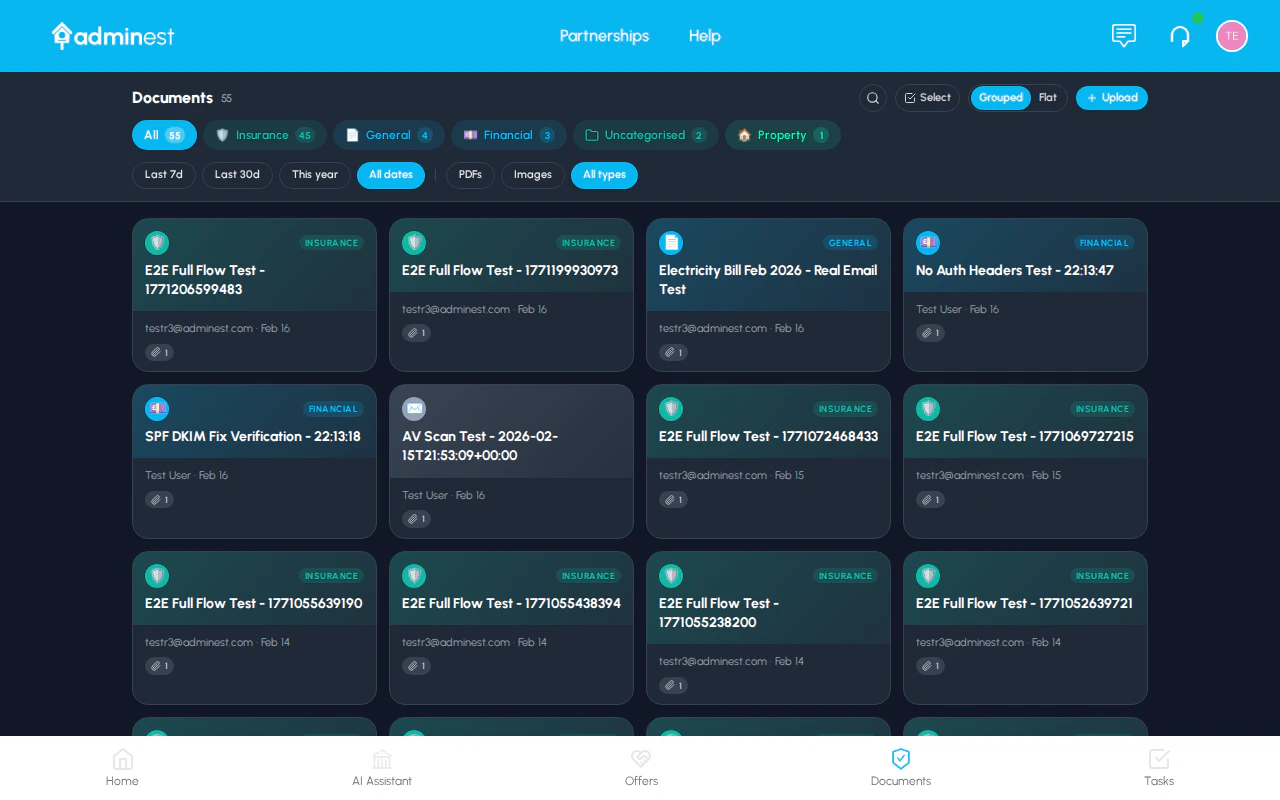Screen dimensions: 1280x800
Task: Open No Auth Headers Test - 22:13:47 document
Action: point(1015,270)
